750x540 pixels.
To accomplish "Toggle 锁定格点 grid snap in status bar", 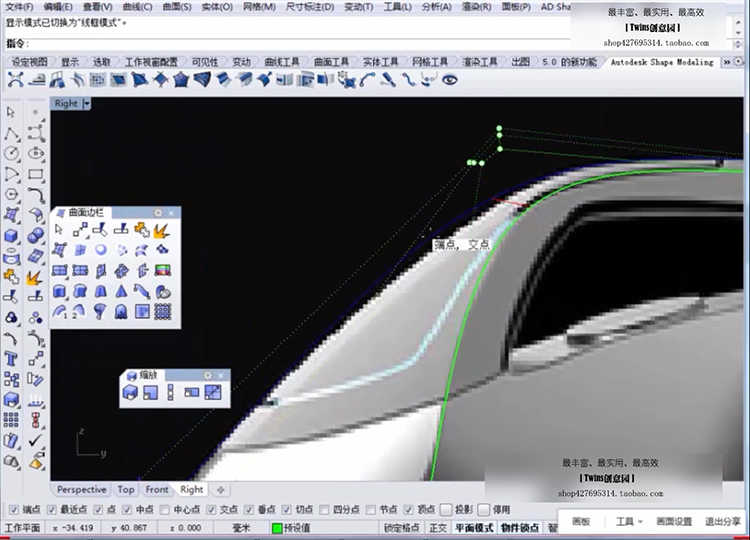I will tap(402, 528).
